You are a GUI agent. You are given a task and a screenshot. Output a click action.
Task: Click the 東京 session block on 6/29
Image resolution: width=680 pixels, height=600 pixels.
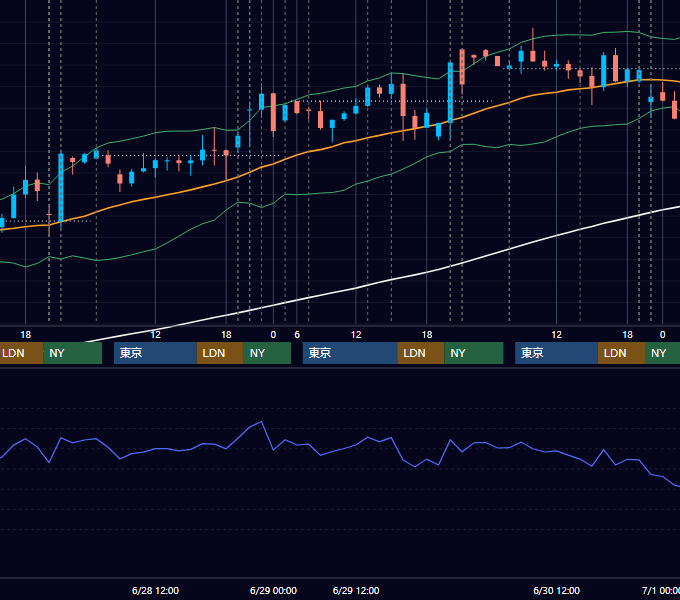coord(350,353)
